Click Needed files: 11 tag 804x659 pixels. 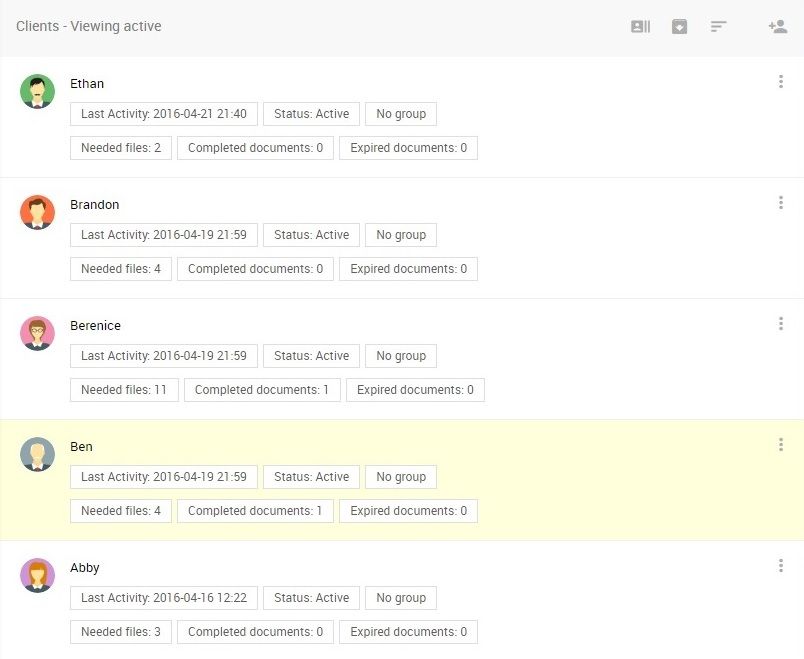[124, 390]
